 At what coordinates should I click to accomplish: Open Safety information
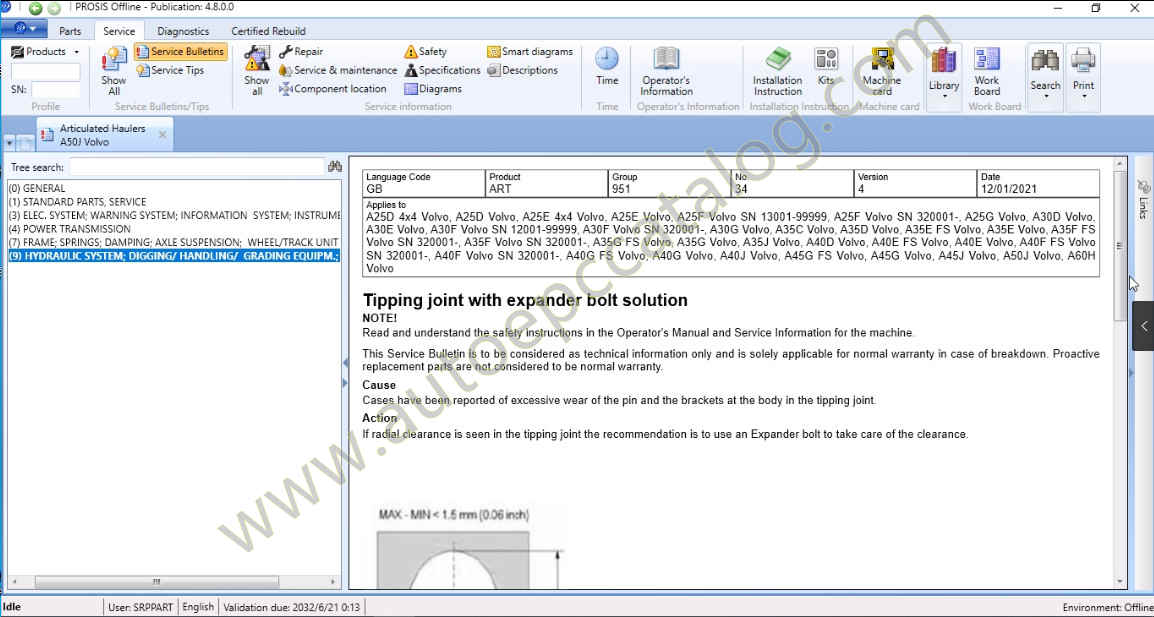[x=425, y=52]
